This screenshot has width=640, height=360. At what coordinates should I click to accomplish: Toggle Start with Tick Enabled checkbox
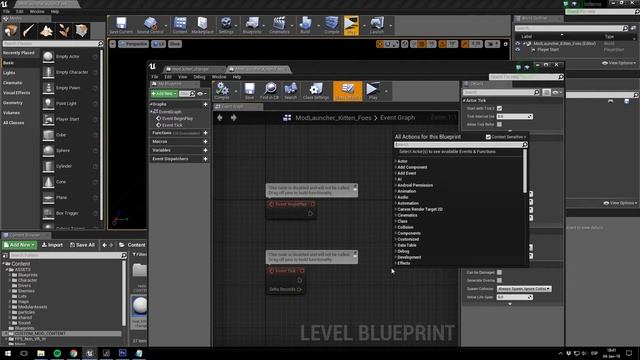tap(499, 108)
